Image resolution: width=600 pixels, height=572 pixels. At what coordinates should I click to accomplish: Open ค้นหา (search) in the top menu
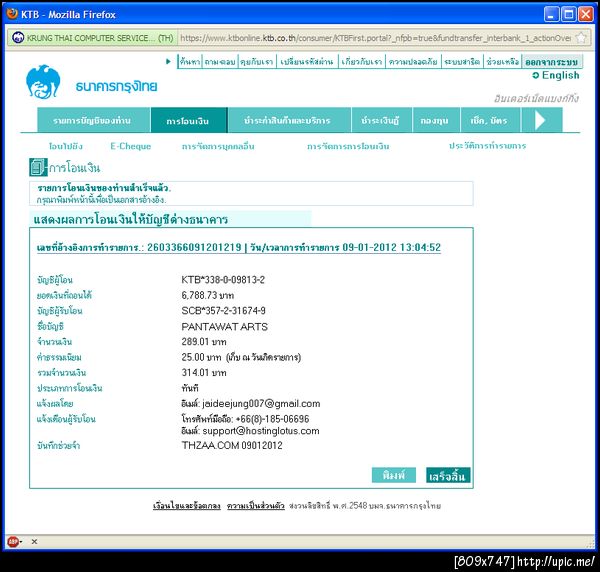coord(190,62)
